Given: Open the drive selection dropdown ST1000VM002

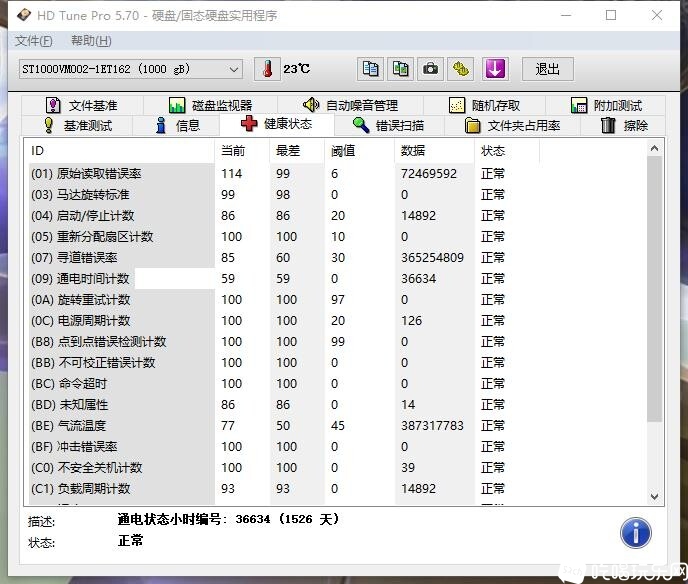Looking at the screenshot, I should tap(131, 69).
